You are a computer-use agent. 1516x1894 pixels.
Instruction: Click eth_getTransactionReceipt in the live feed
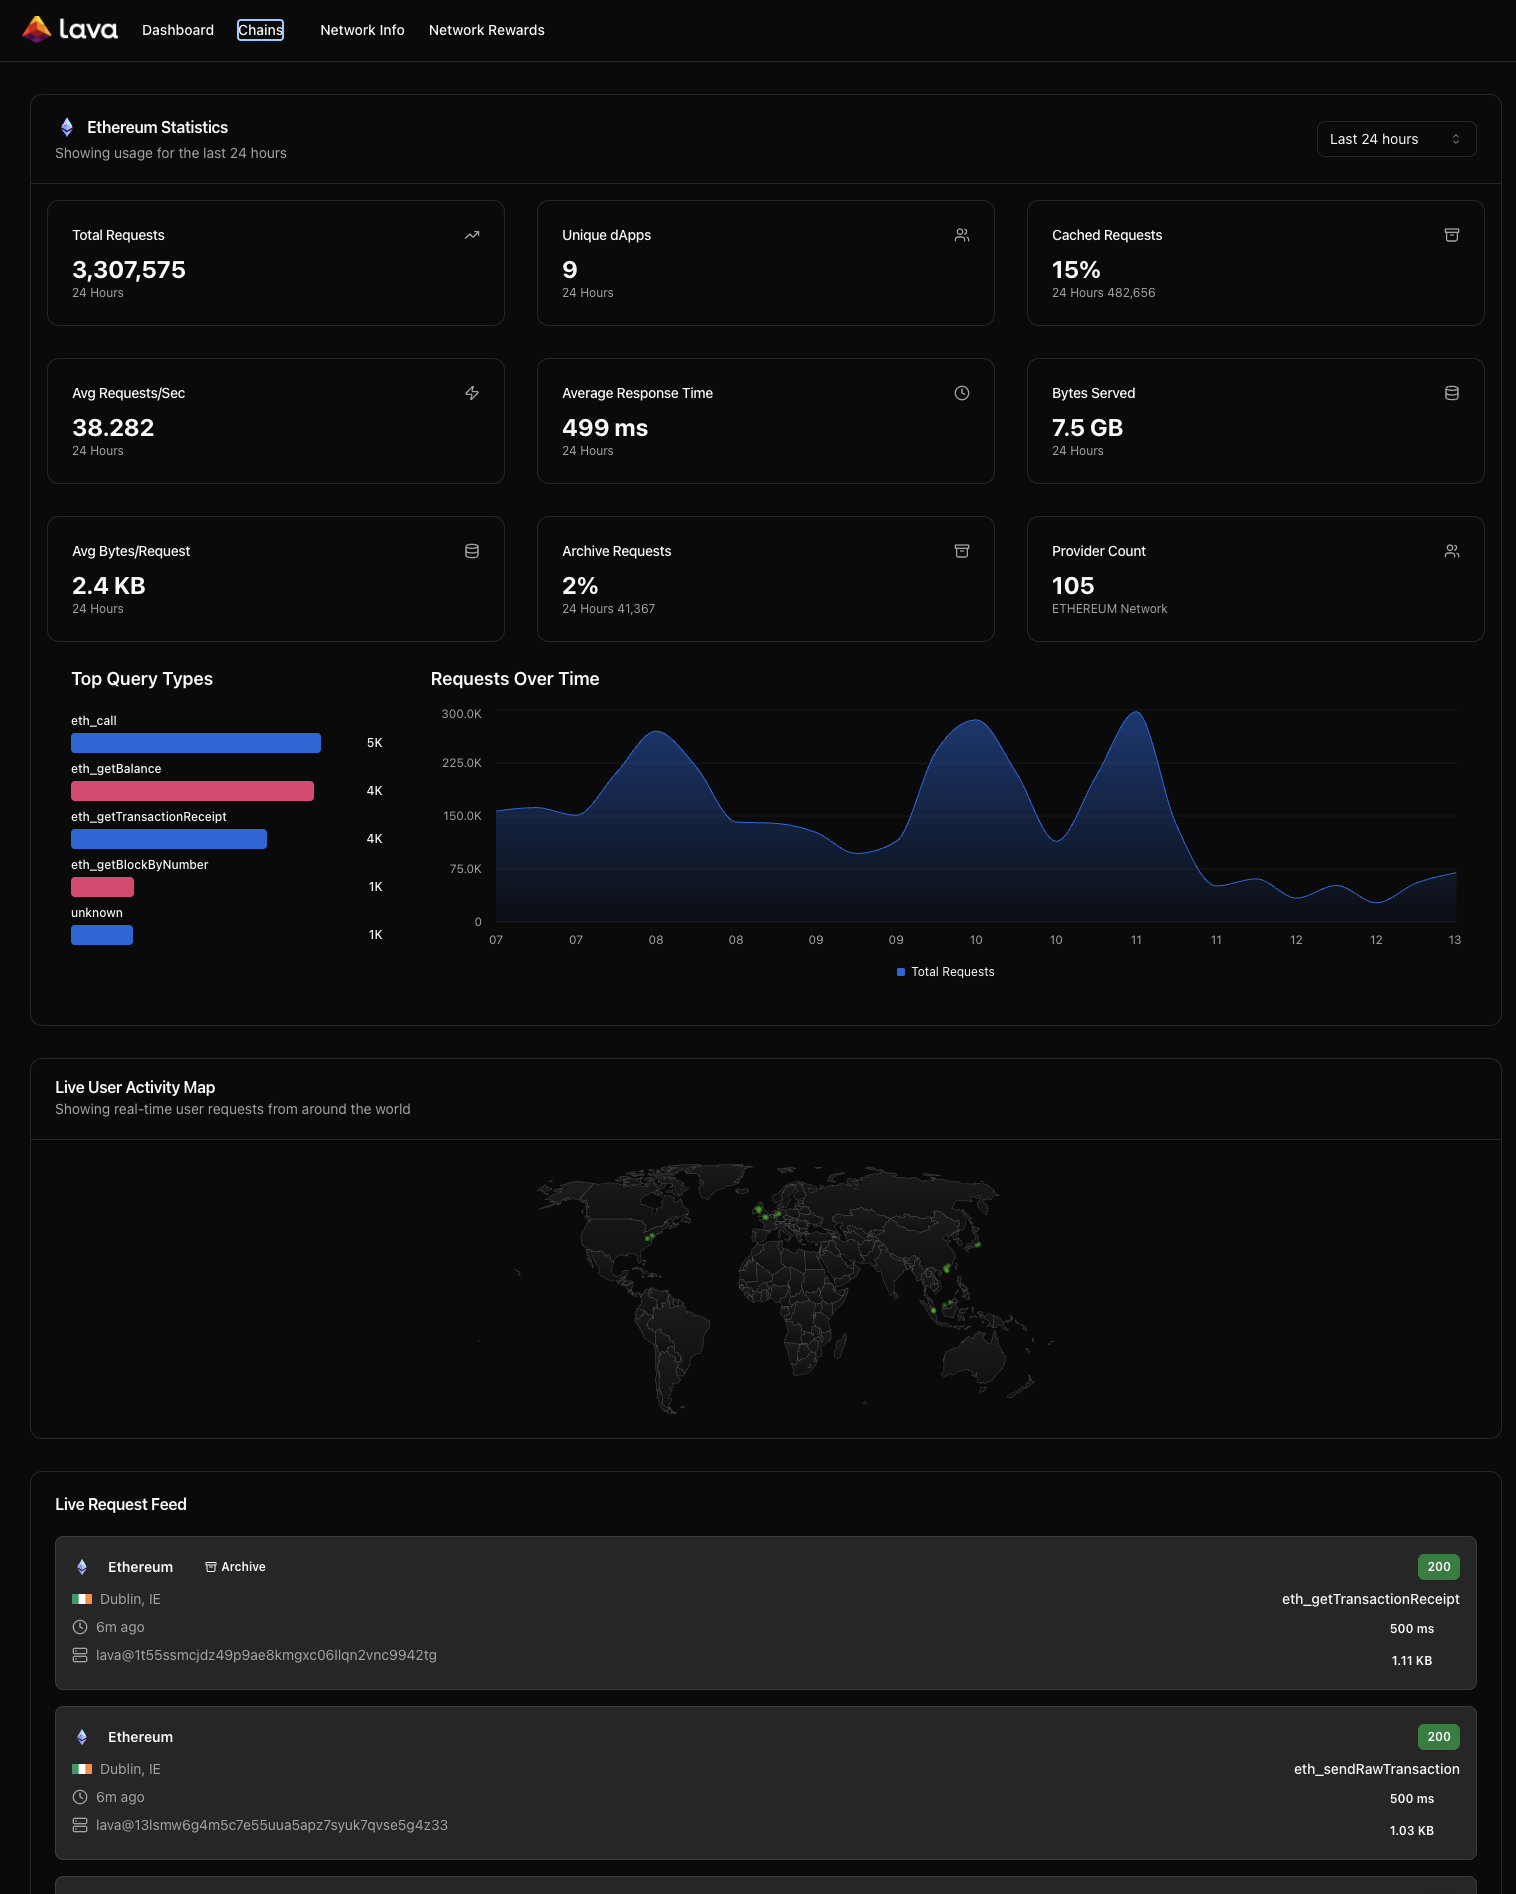tap(1371, 1599)
